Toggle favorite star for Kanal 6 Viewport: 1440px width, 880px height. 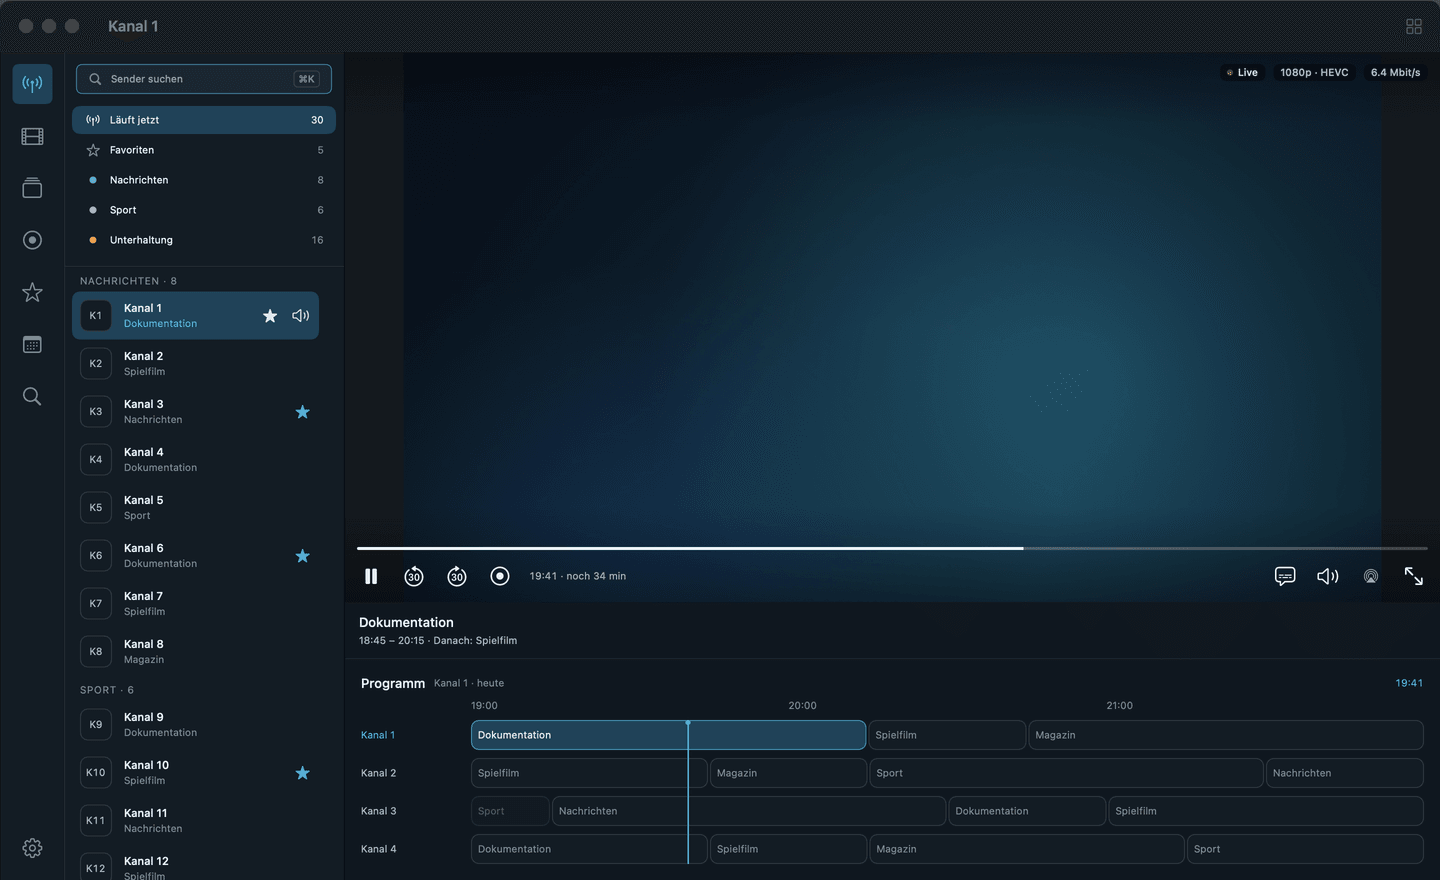pos(303,556)
